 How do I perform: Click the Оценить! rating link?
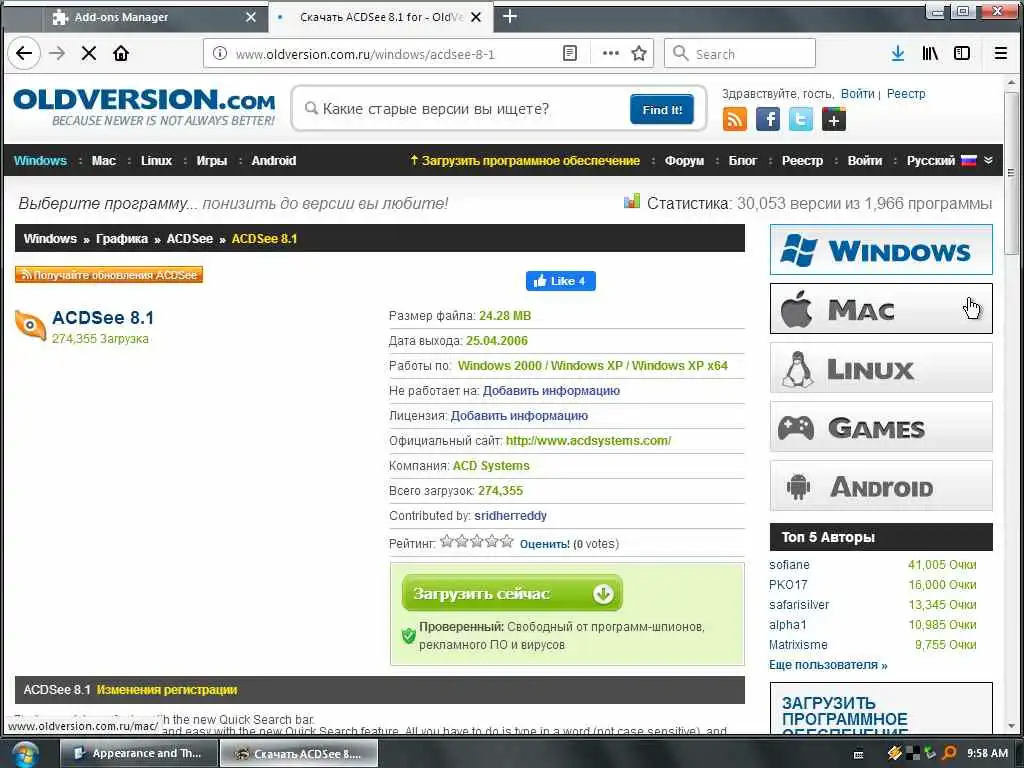coord(544,543)
